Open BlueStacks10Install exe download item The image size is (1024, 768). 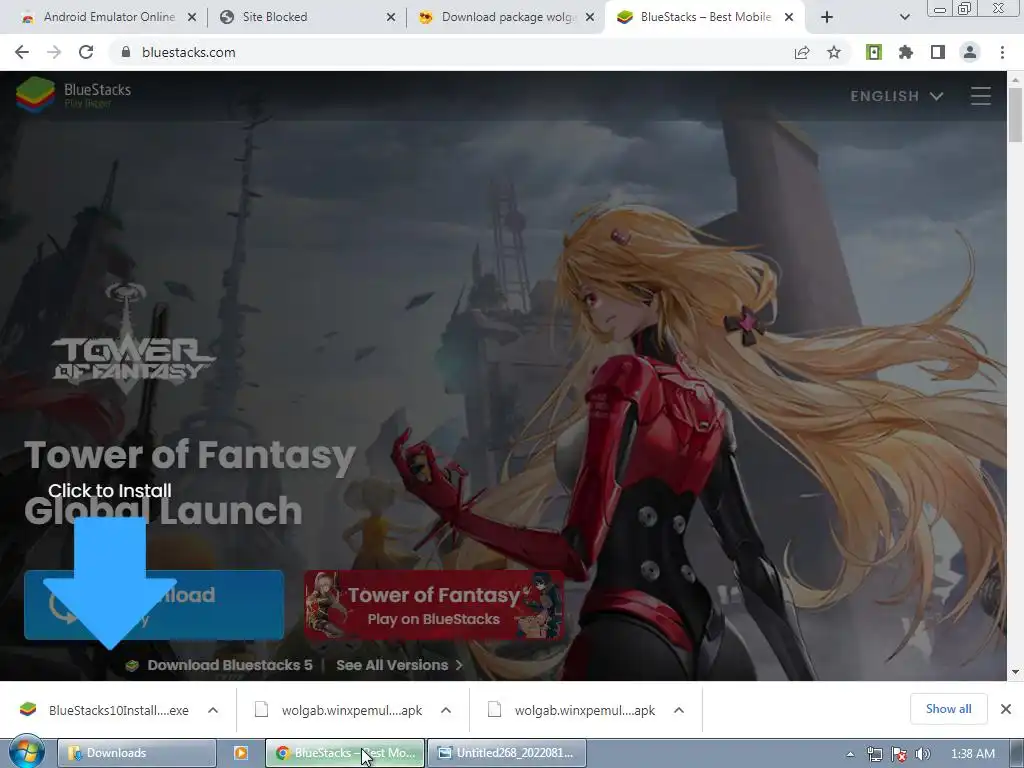(x=104, y=710)
